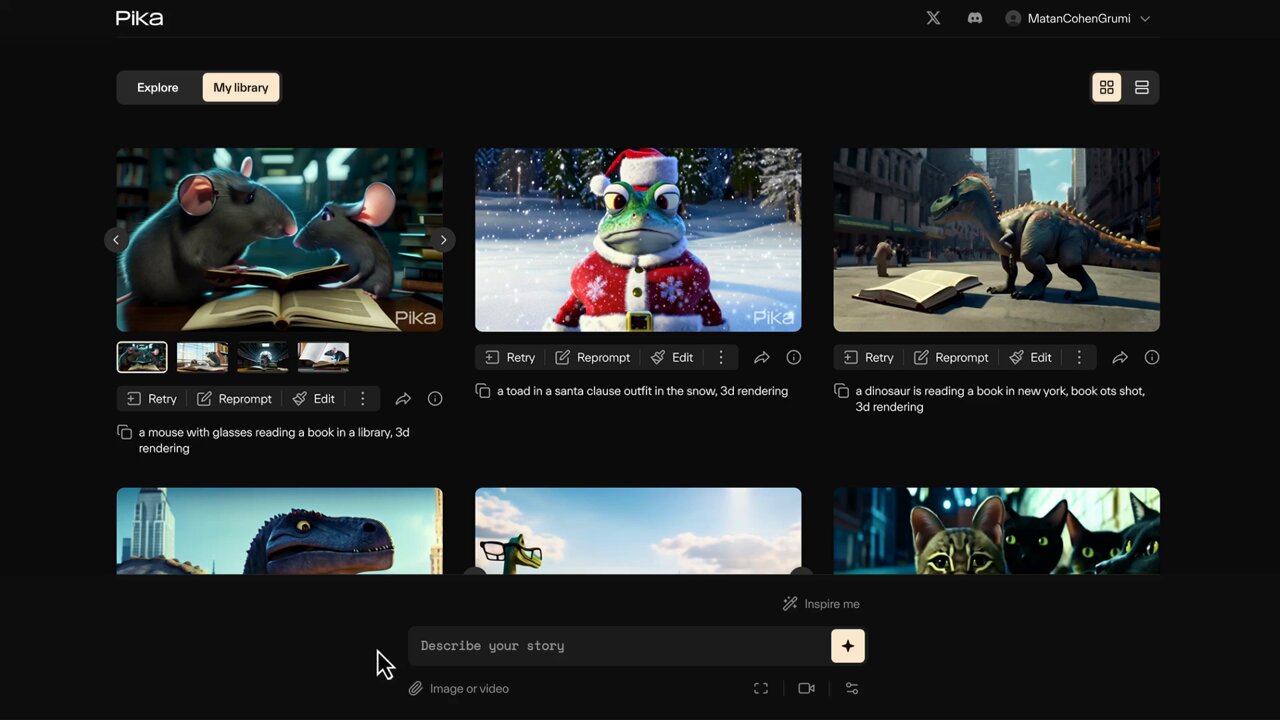Retry the santa toad video

(x=510, y=357)
